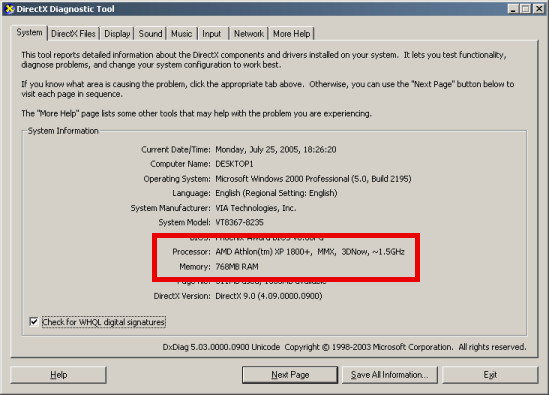Click the computer name 'DESKTOP1'

click(234, 164)
